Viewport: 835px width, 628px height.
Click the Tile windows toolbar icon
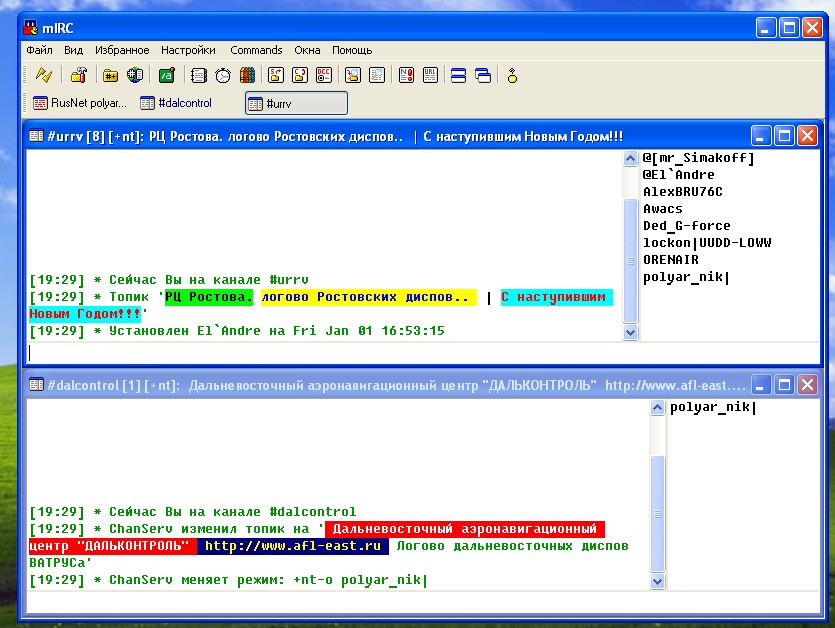coord(459,75)
